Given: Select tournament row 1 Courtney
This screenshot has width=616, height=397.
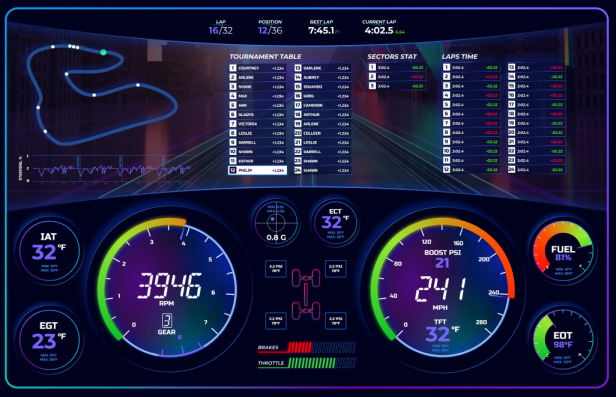Looking at the screenshot, I should [257, 68].
